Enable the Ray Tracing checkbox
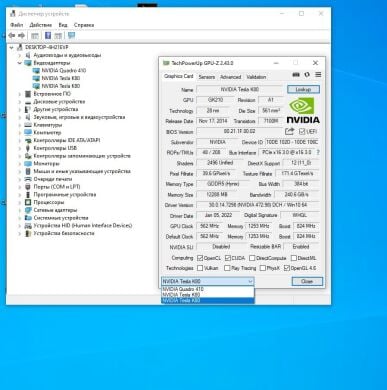 (x=227, y=268)
